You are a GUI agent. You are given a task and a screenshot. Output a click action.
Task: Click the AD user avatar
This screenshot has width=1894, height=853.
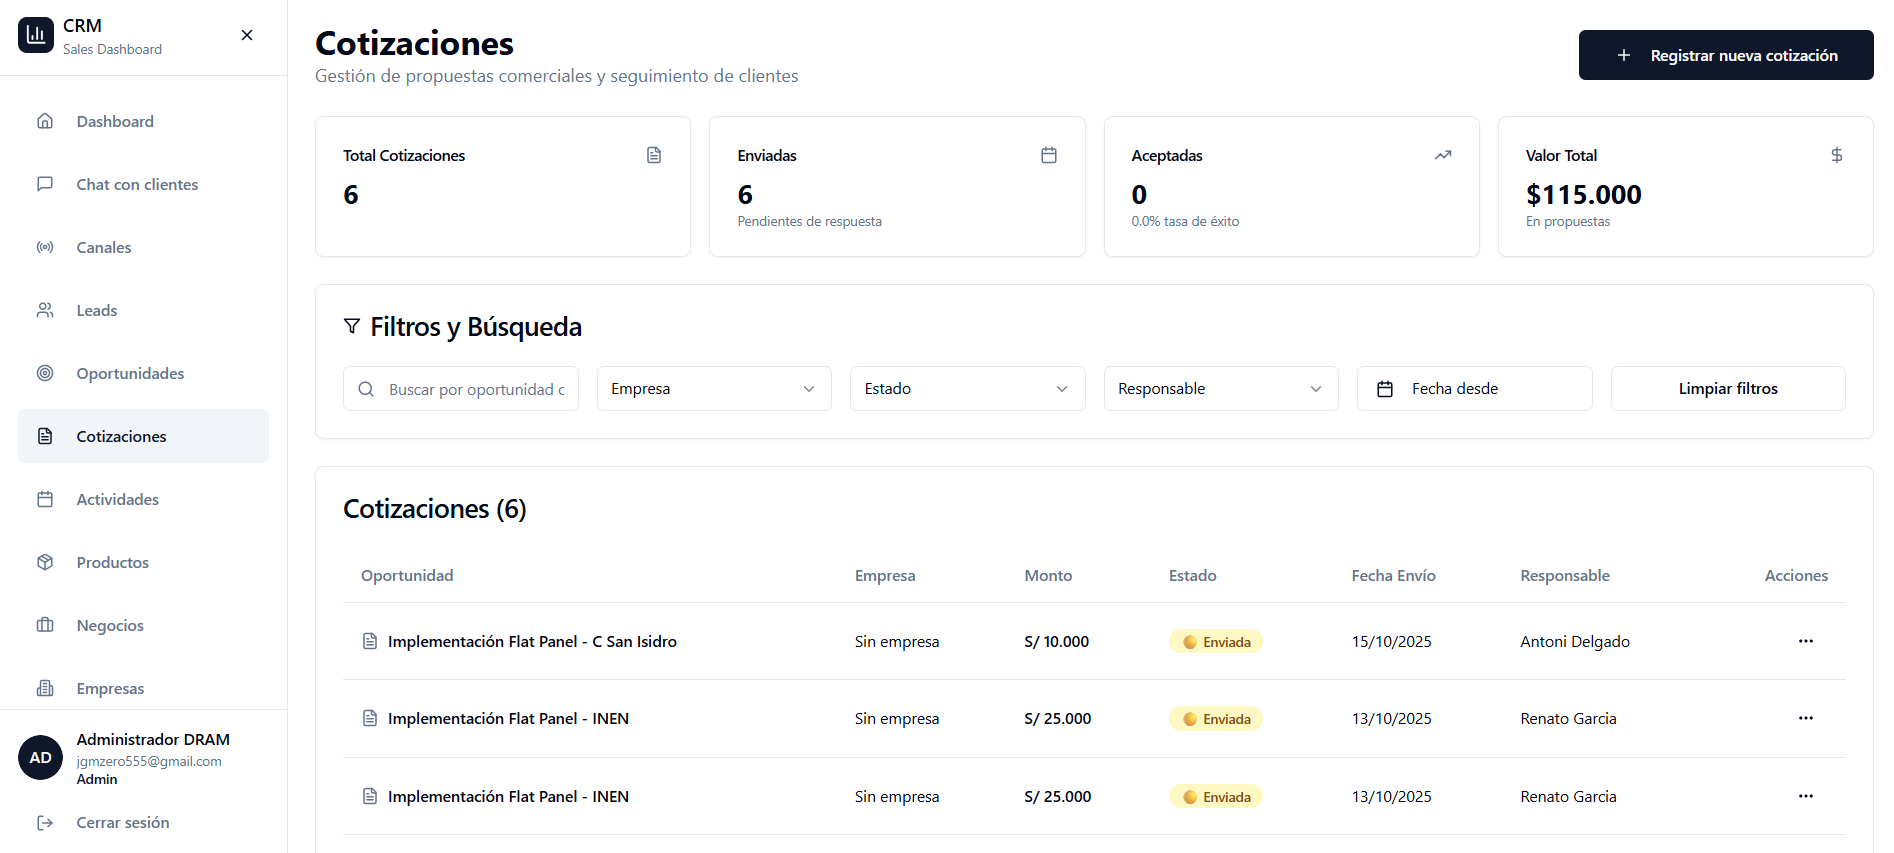pos(40,758)
